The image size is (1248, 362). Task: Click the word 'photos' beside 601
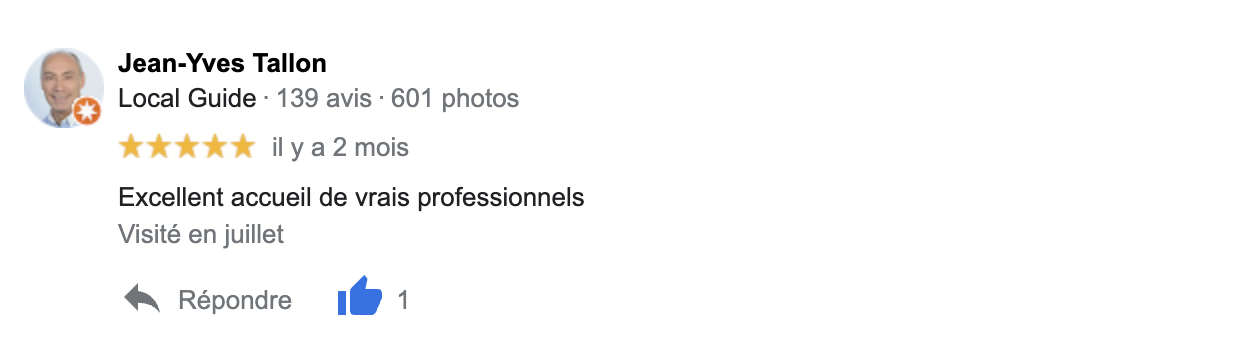pos(480,99)
